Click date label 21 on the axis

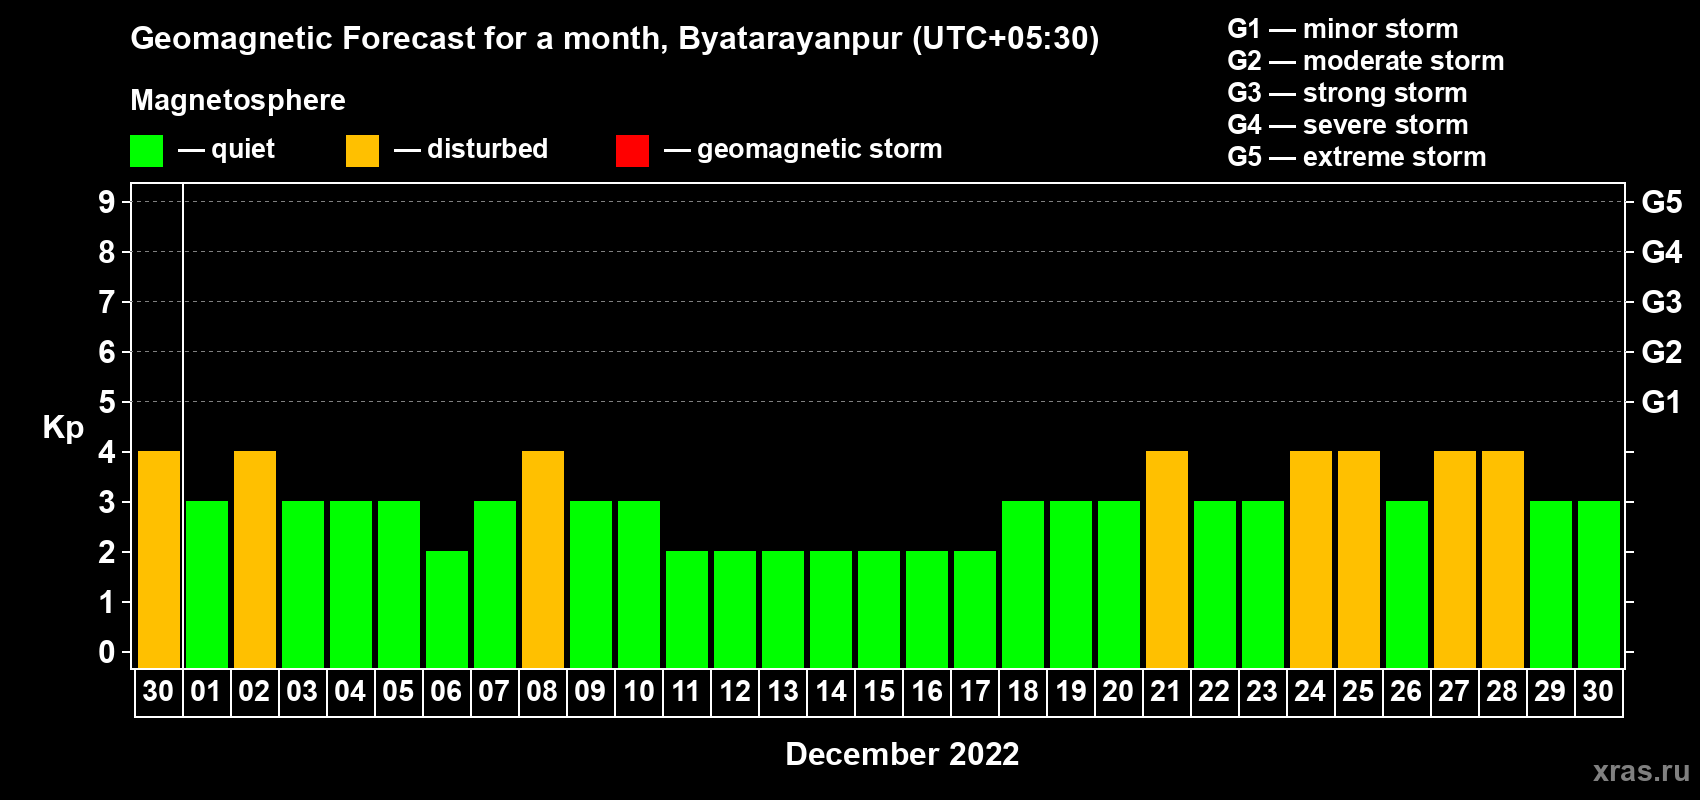point(1166,692)
